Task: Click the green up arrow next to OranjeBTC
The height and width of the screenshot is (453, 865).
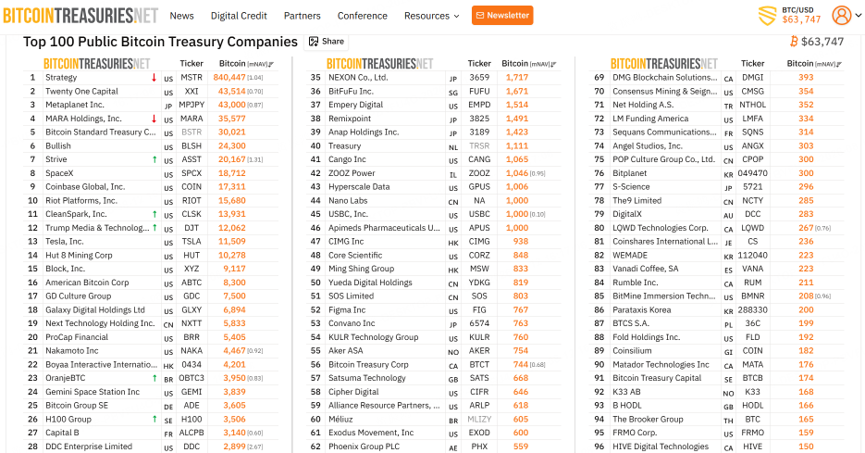Action: pos(154,378)
